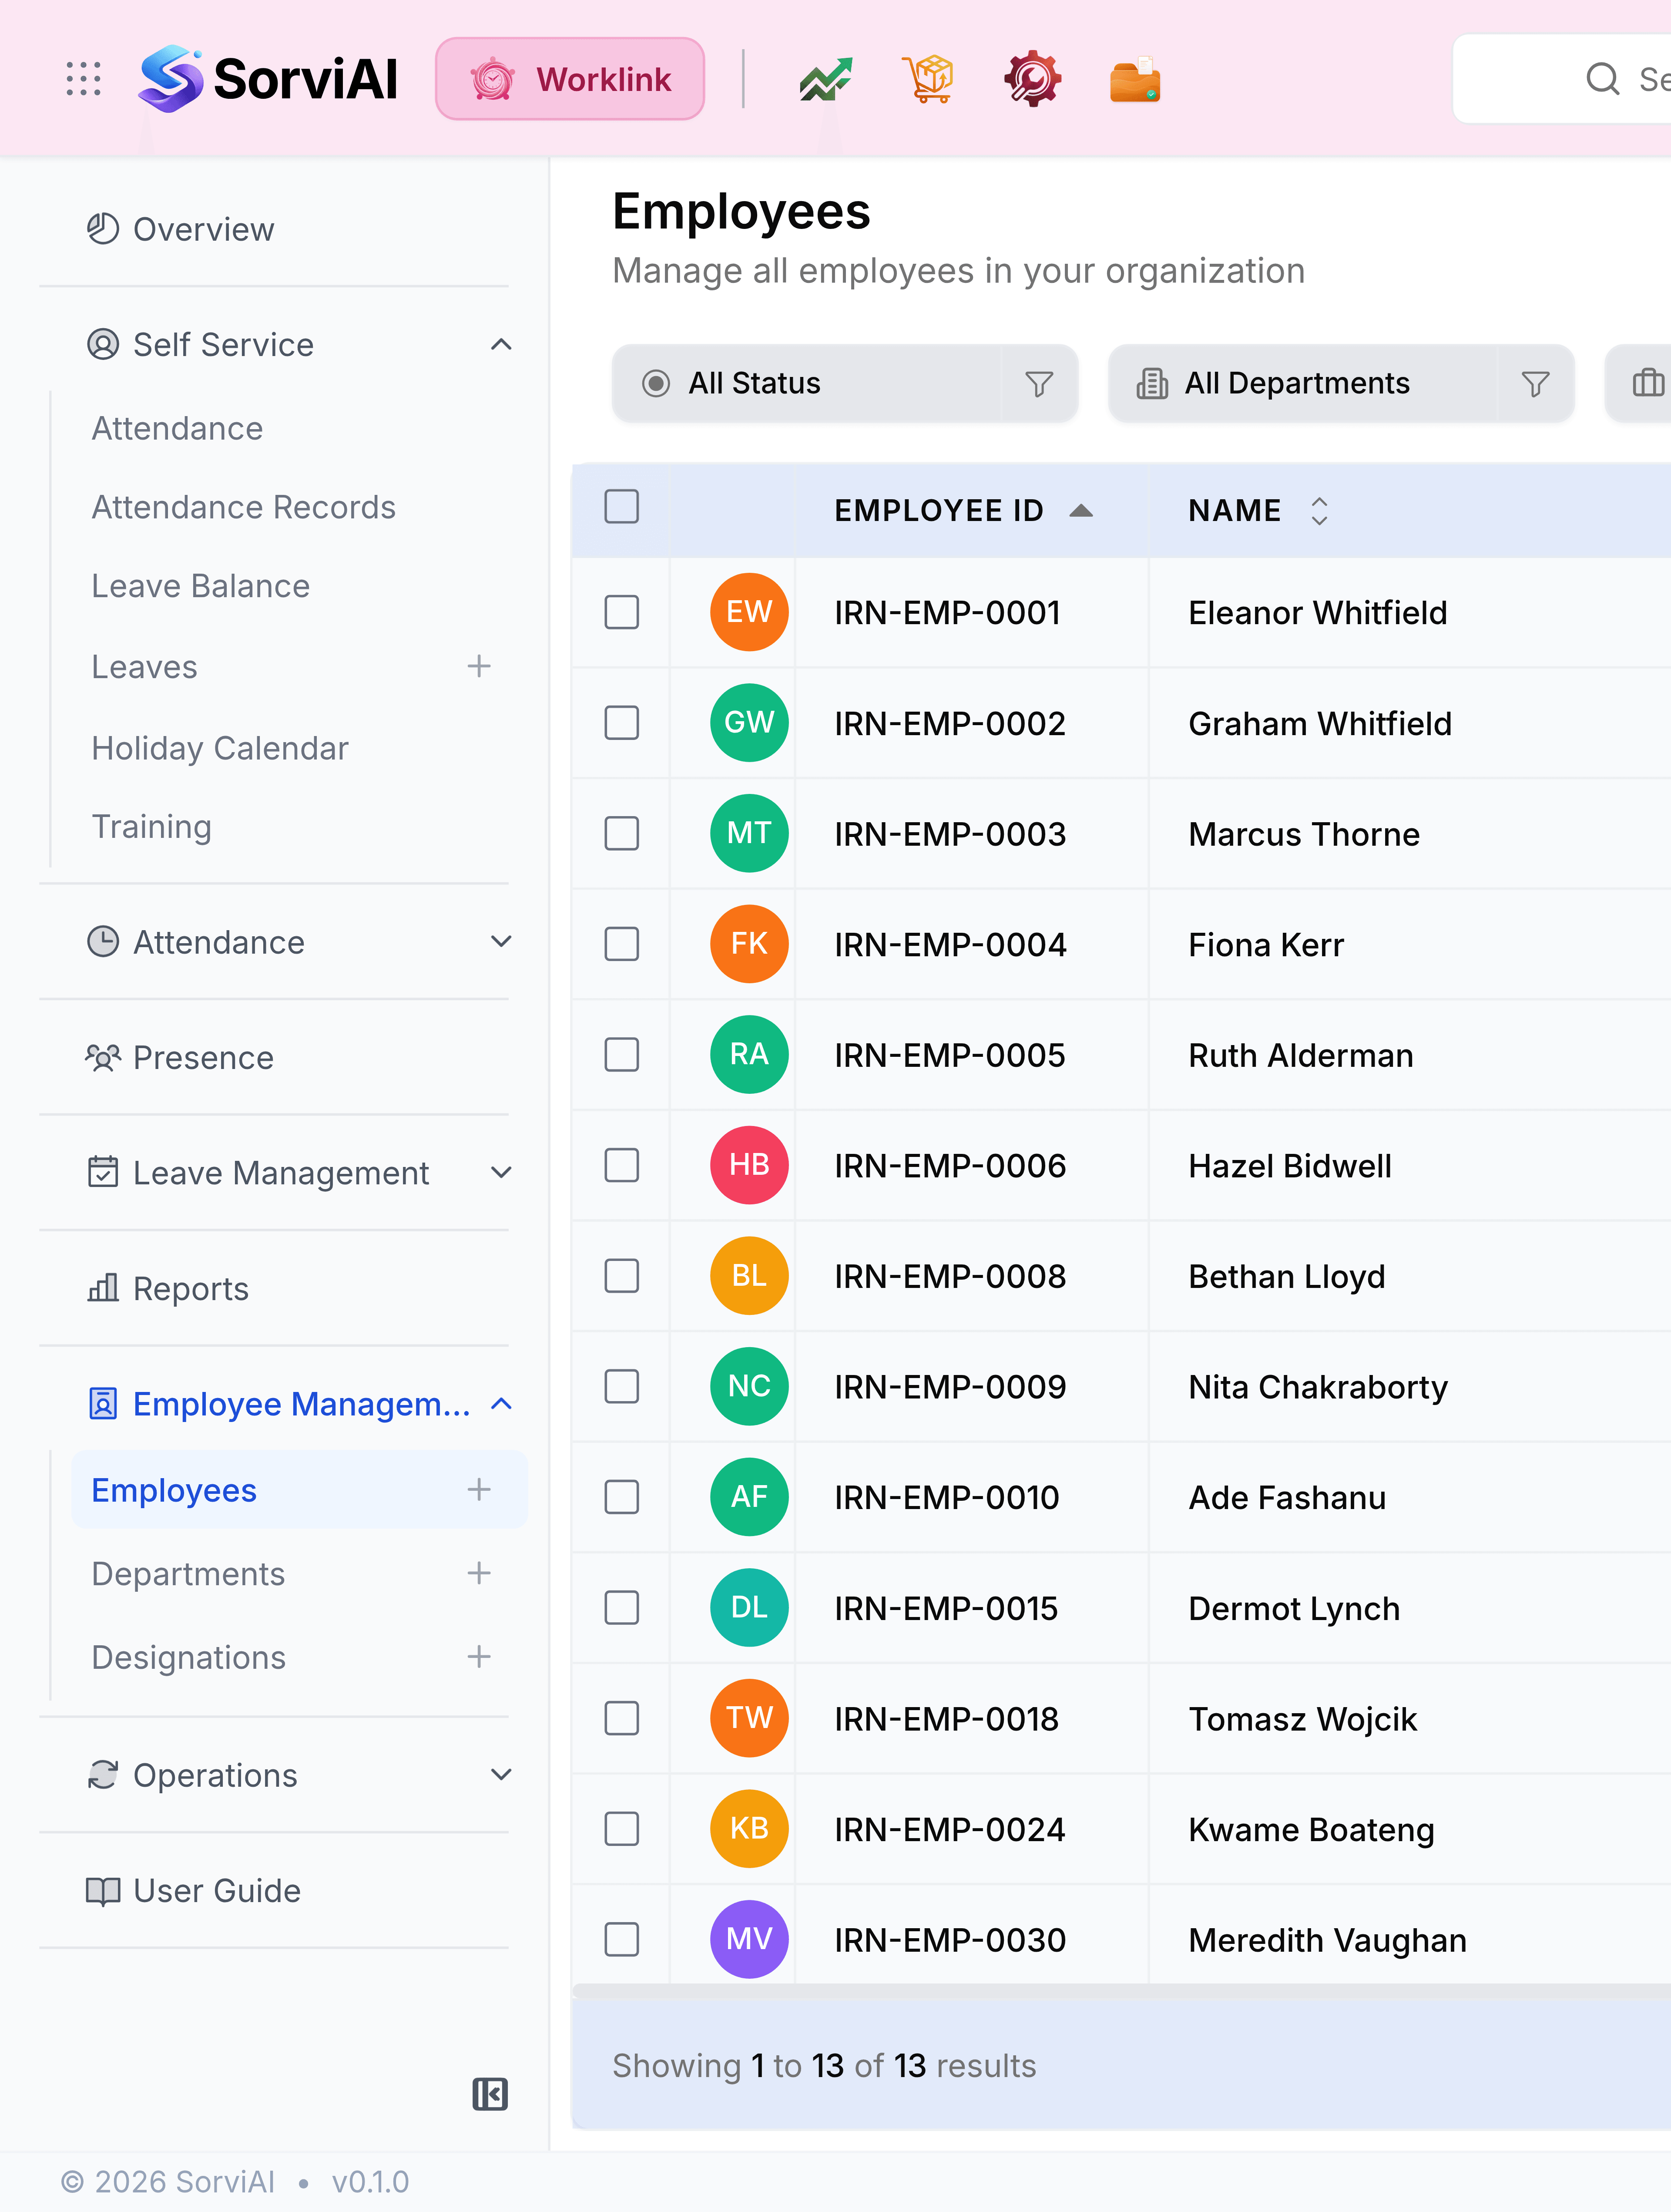The image size is (1671, 2212).
Task: Sort by Name column sort arrows
Action: click(x=1319, y=510)
